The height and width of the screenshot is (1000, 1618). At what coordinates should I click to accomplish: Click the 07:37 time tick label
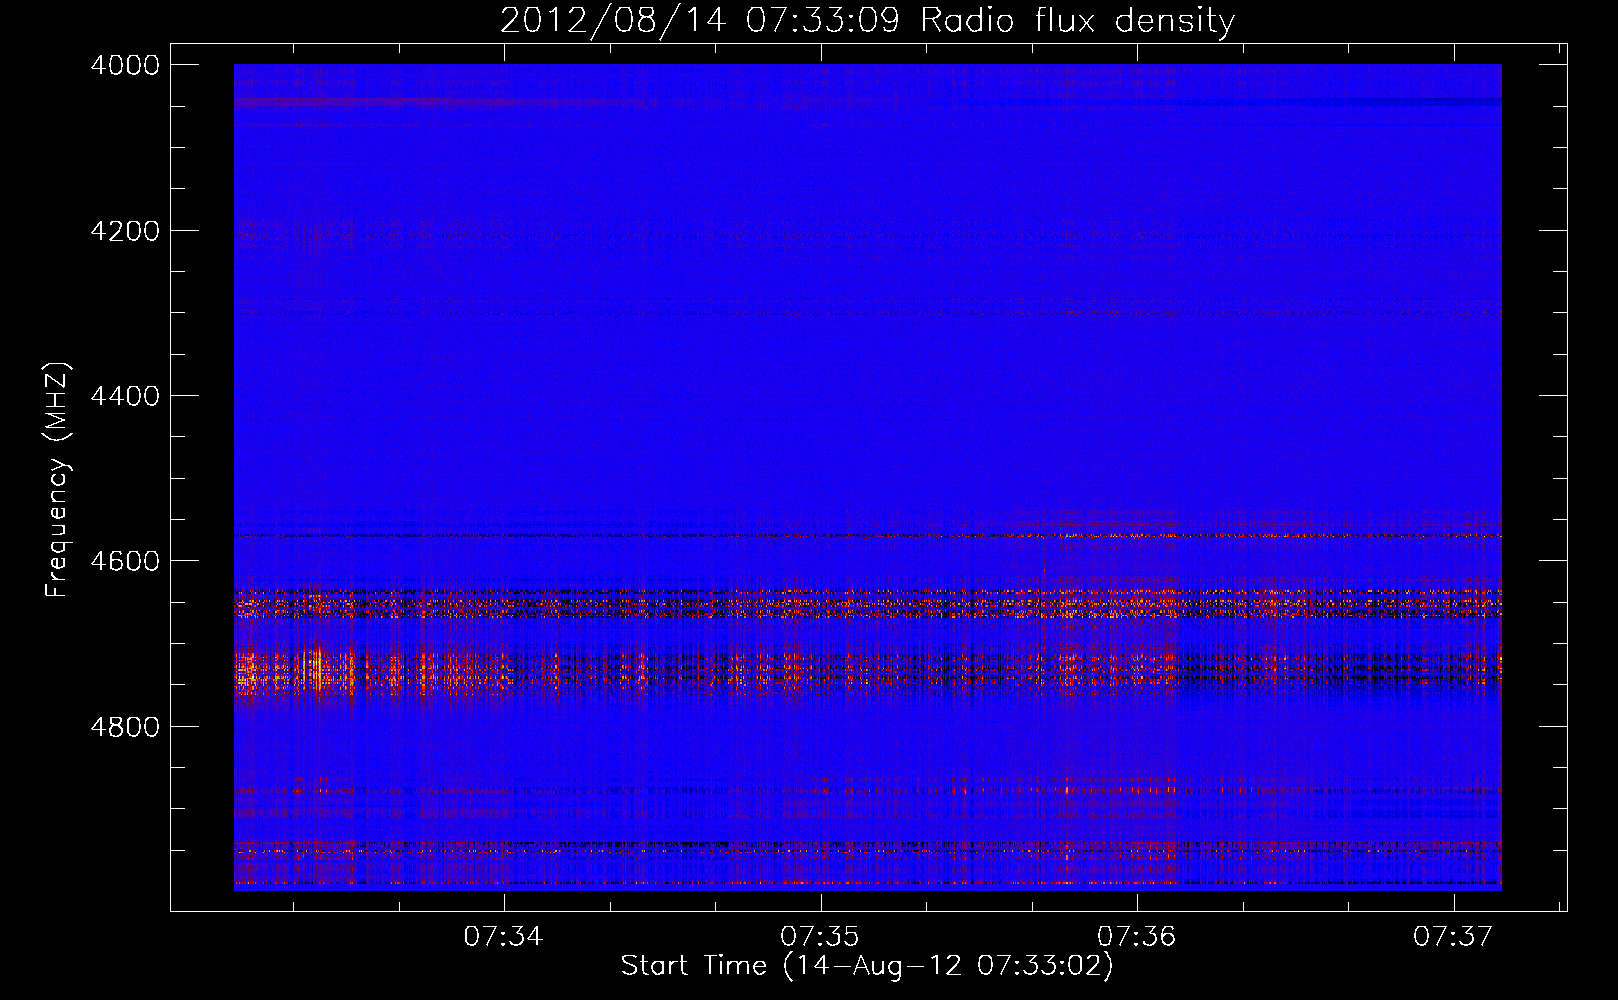point(1453,936)
